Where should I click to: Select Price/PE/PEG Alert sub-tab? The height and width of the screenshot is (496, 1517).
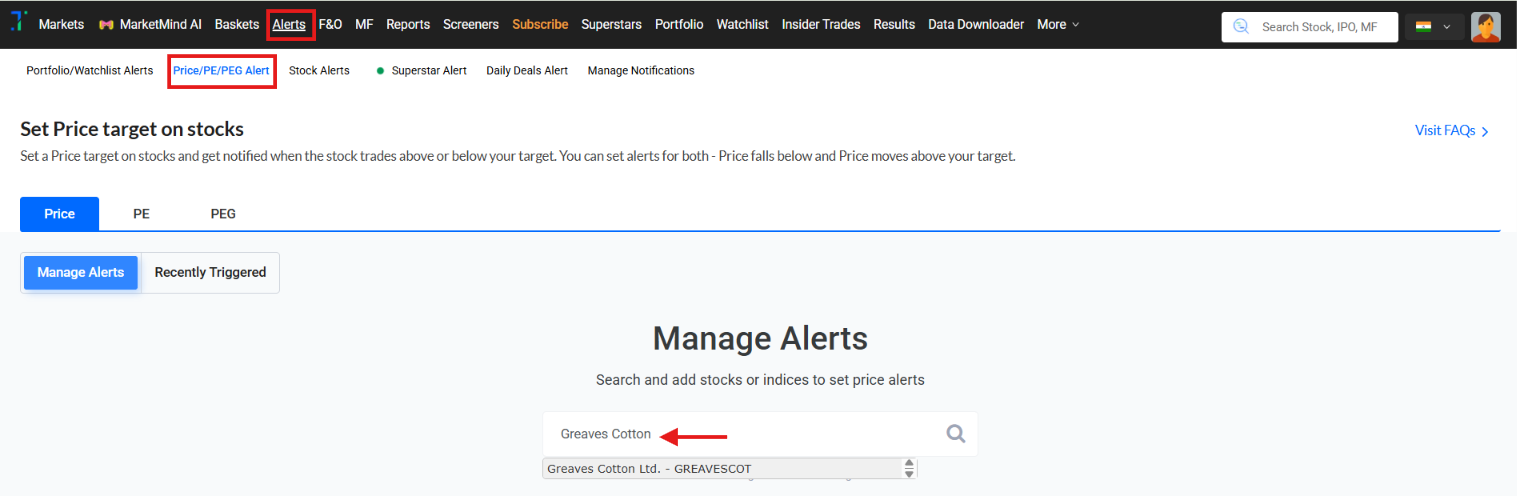tap(221, 71)
